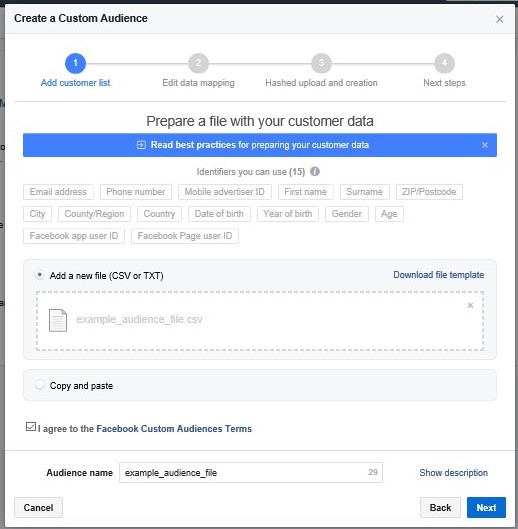Open Read best practices banner link
518x529 pixels.
tap(260, 145)
